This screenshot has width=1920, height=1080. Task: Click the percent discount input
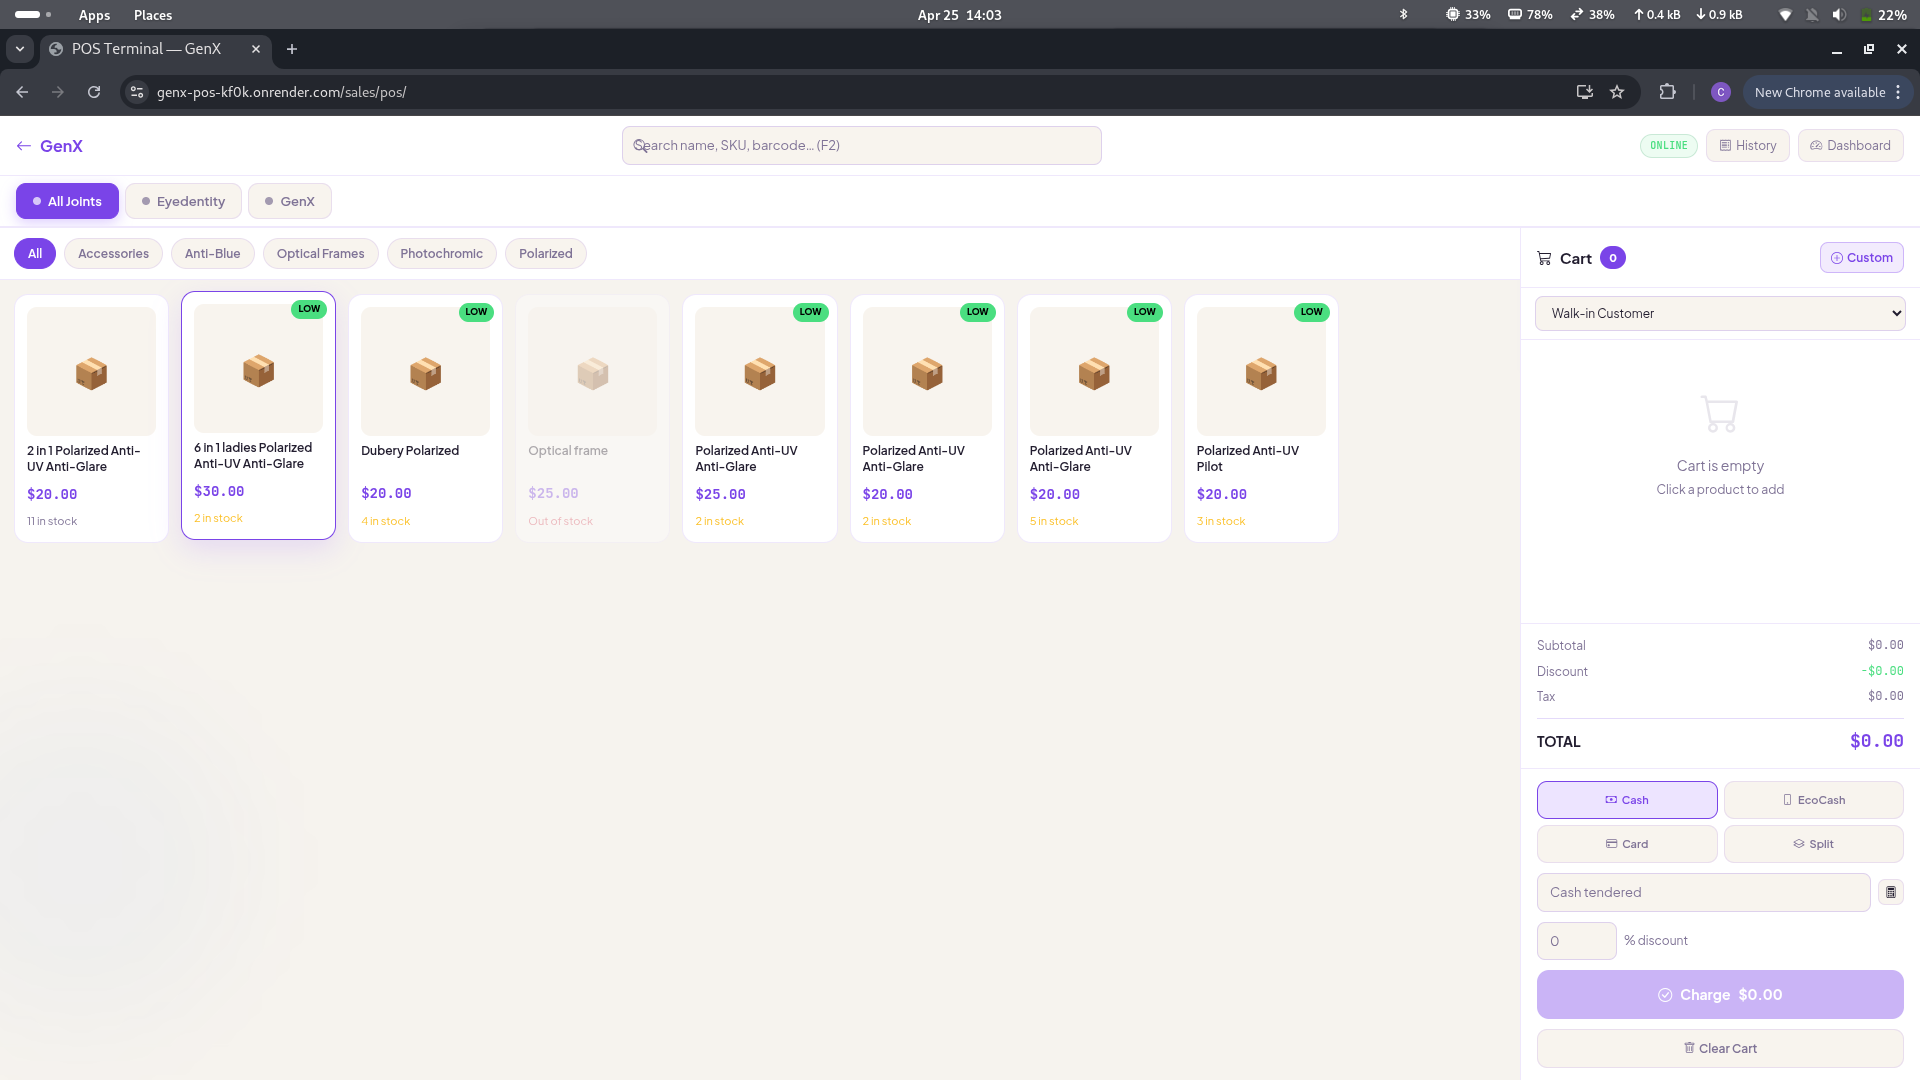(1576, 941)
